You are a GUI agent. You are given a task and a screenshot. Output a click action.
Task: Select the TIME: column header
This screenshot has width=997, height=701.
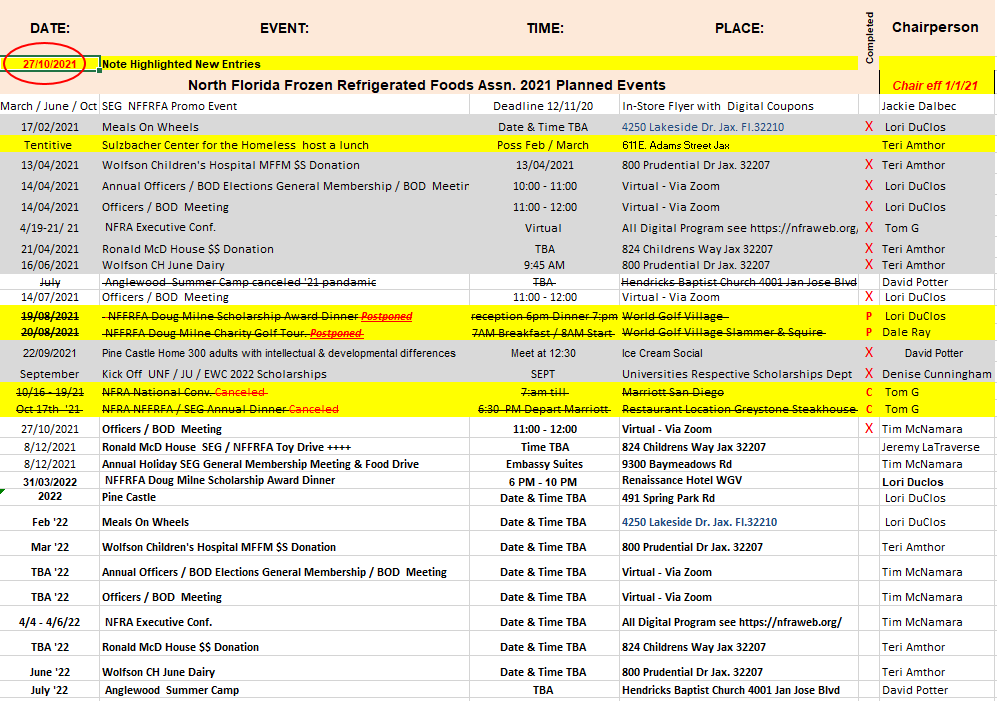tap(545, 28)
